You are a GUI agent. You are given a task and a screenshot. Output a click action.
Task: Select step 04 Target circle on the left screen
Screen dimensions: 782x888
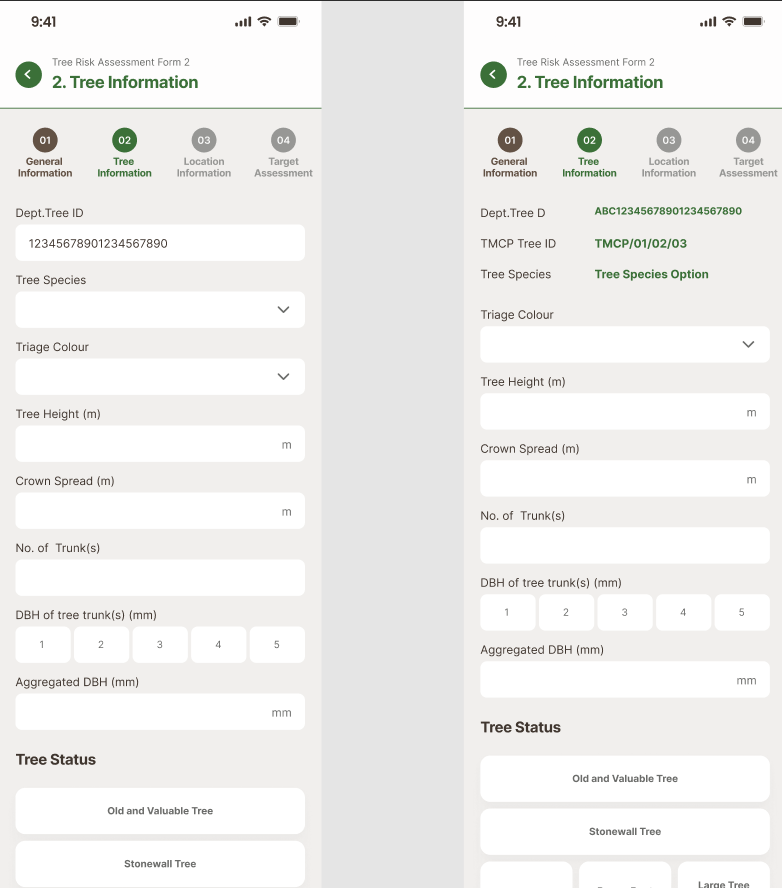point(283,140)
